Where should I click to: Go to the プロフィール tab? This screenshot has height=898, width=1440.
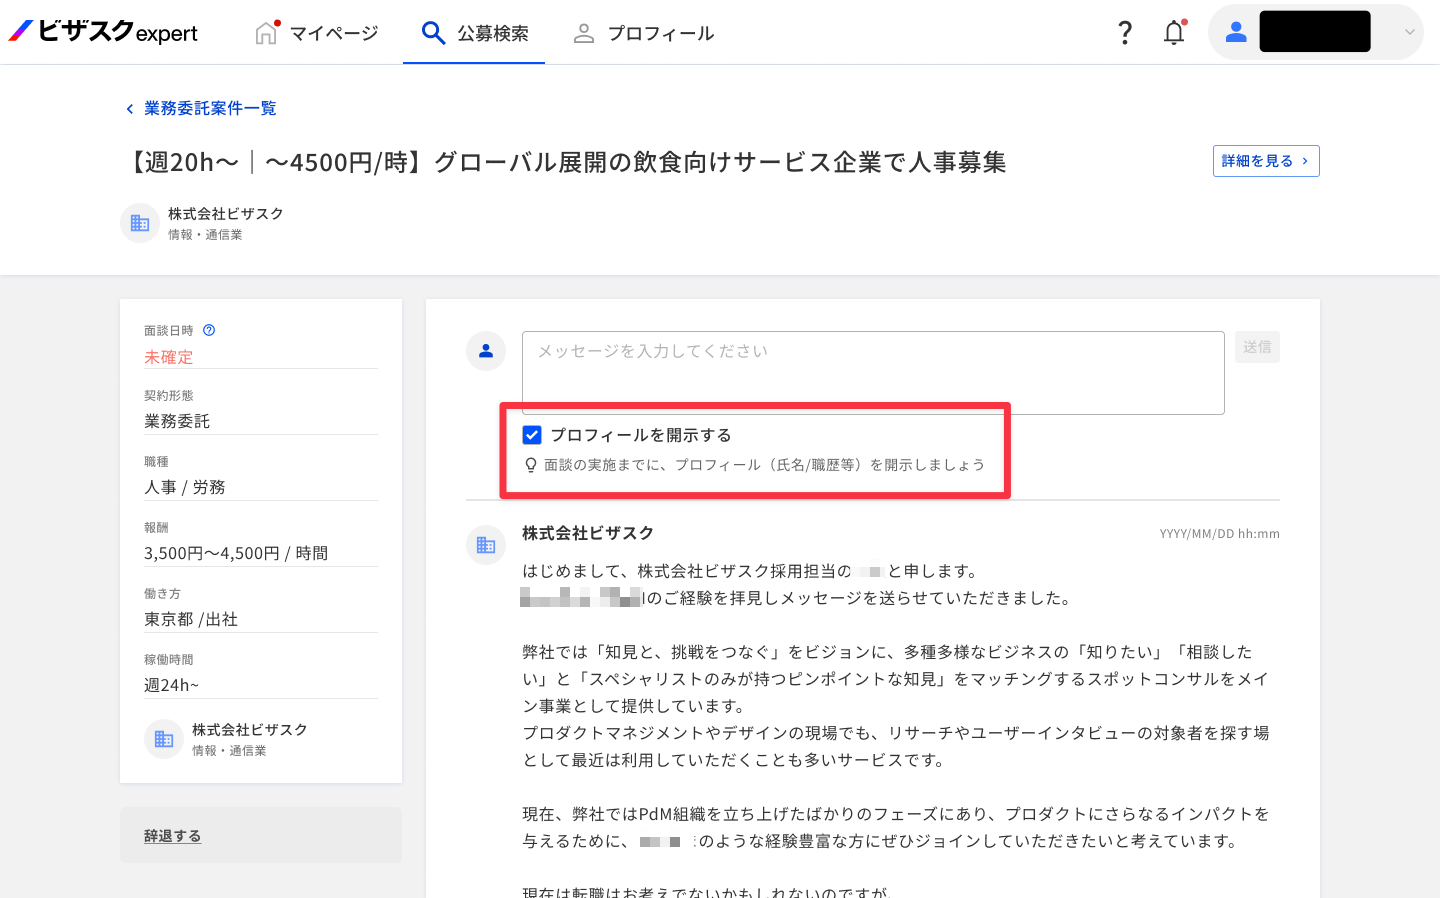643,33
